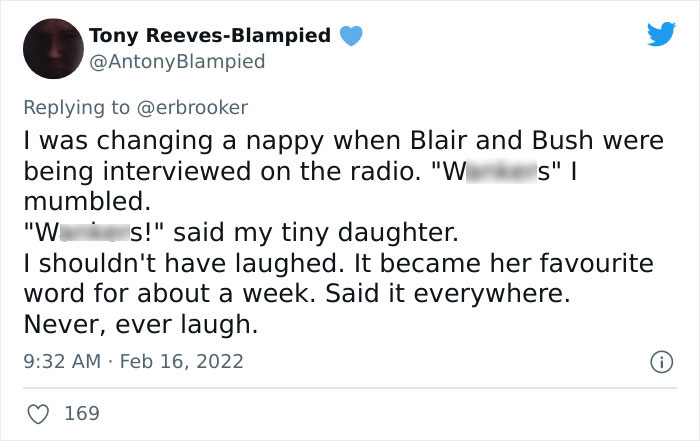
Task: Click the blue heart badge beside the name
Action: tap(351, 36)
